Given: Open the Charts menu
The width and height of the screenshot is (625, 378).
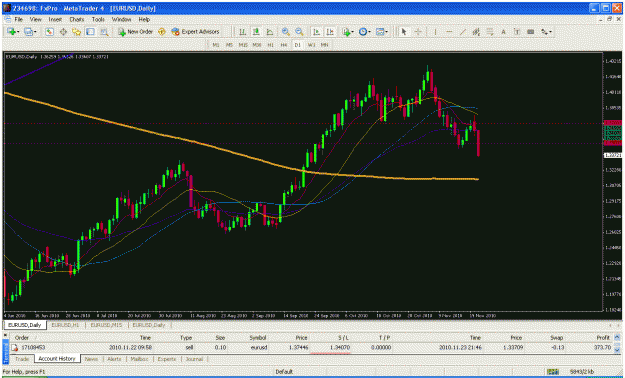Looking at the screenshot, I should (77, 19).
